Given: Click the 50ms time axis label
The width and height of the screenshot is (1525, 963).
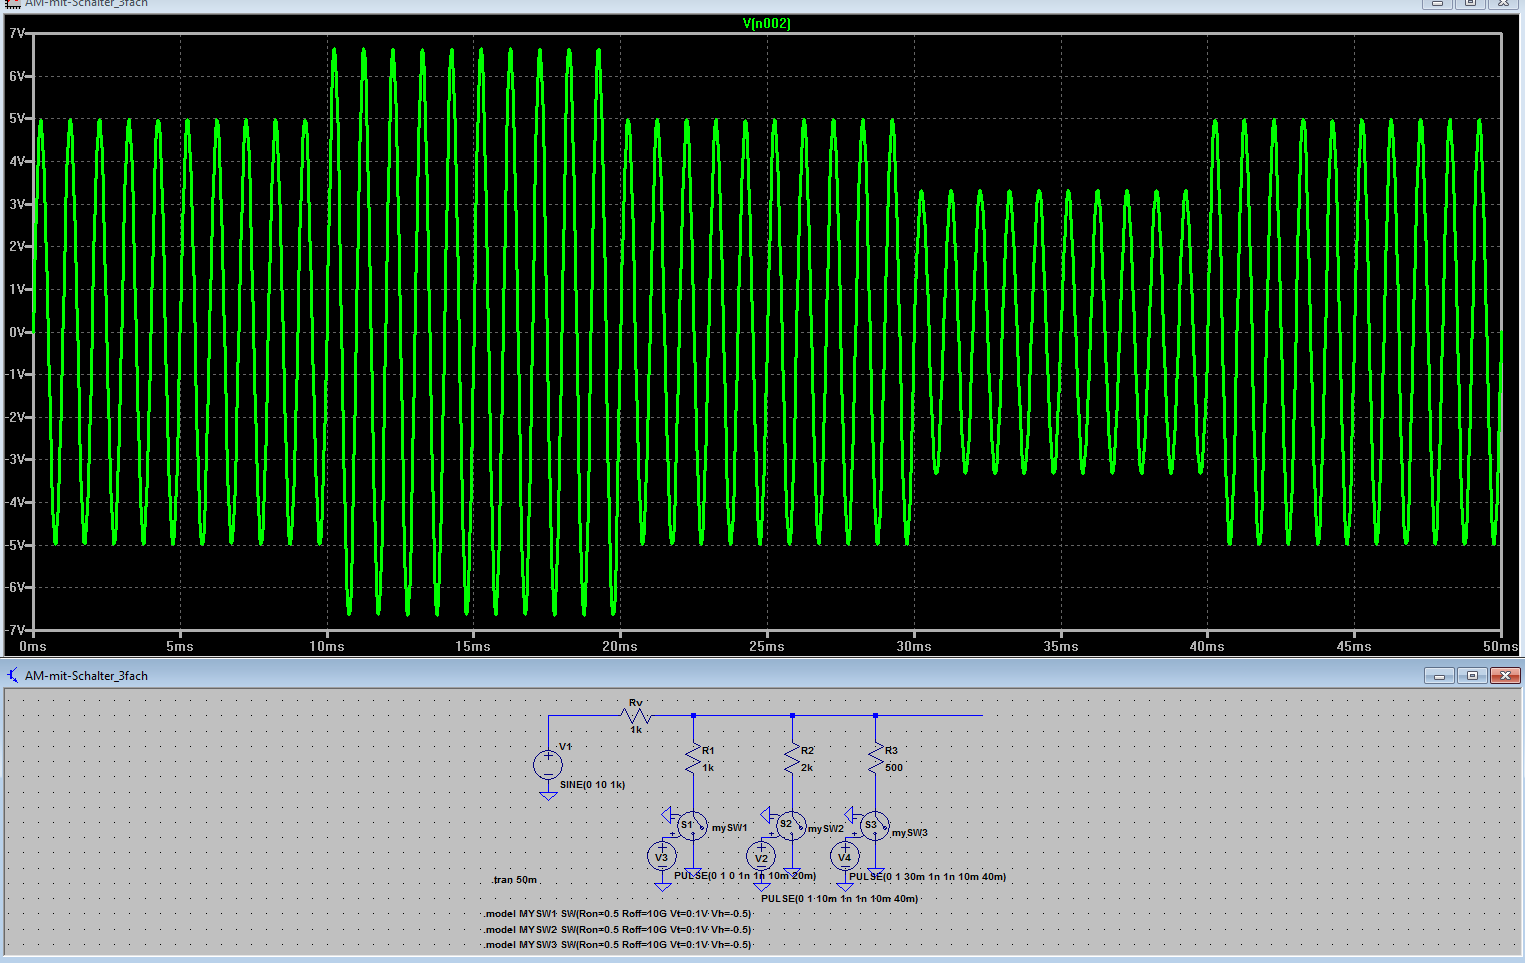Looking at the screenshot, I should click(x=1500, y=647).
